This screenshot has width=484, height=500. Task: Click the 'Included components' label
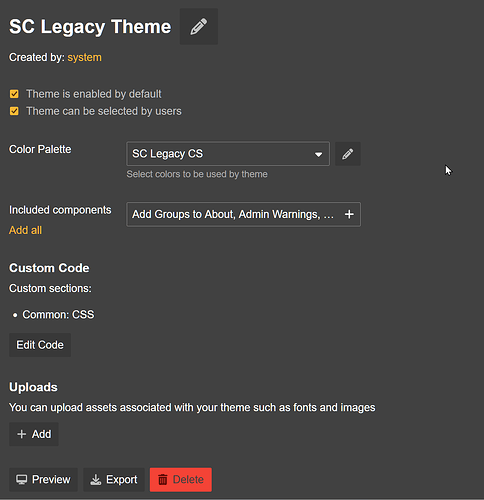pyautogui.click(x=60, y=210)
